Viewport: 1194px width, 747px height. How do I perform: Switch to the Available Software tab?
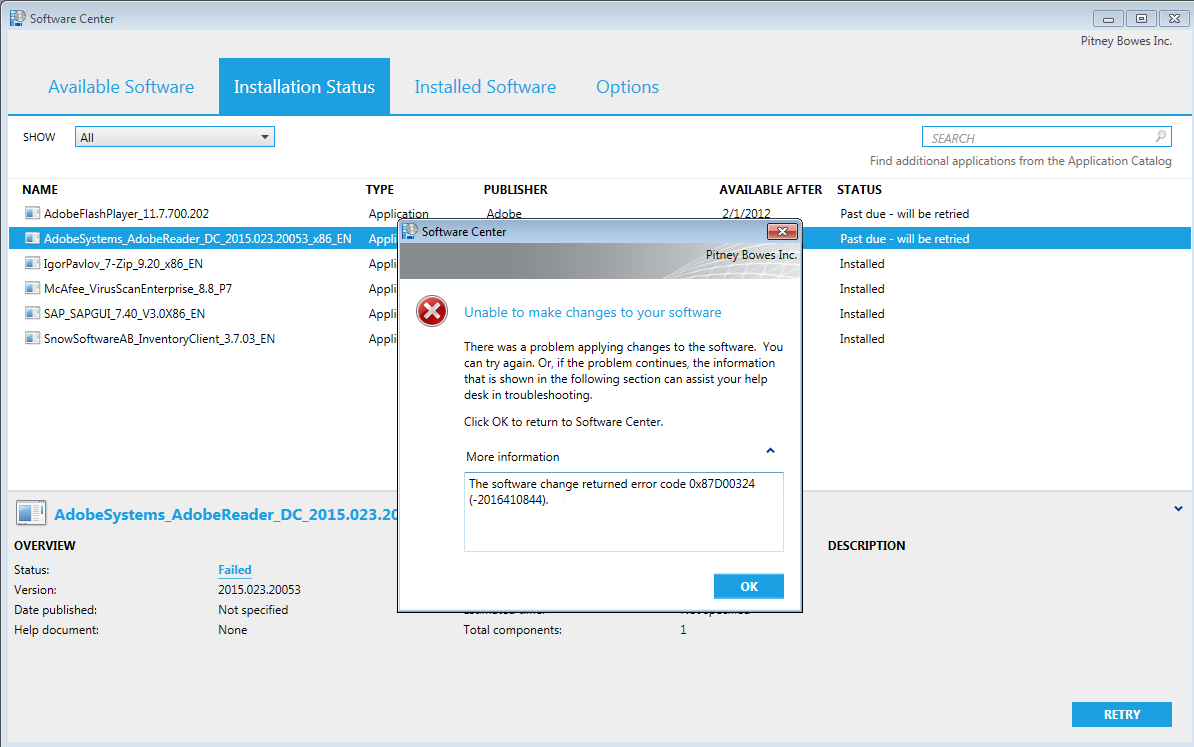(x=121, y=87)
